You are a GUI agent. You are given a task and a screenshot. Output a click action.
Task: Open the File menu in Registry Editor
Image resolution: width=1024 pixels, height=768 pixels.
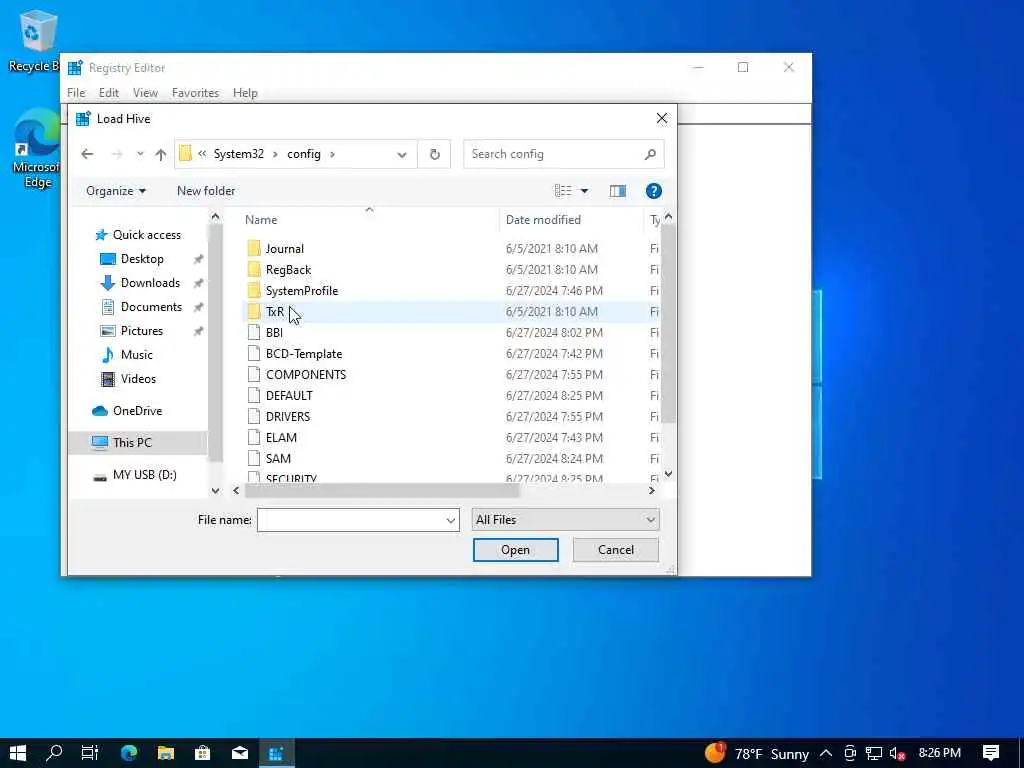tap(76, 93)
